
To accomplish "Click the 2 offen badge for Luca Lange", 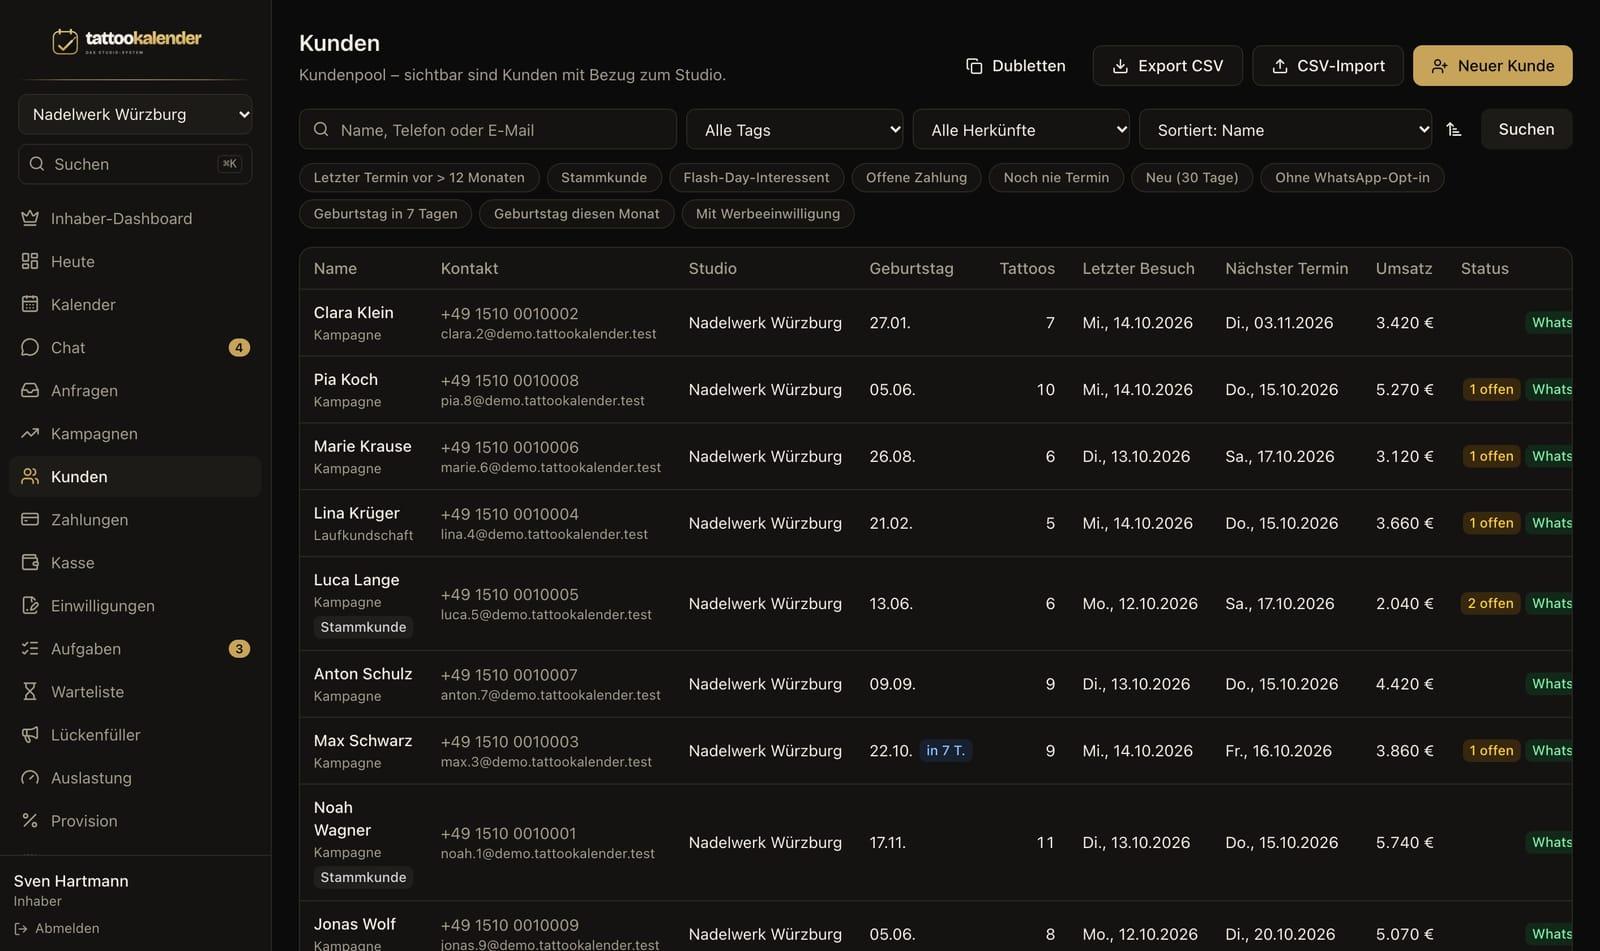I will point(1490,603).
